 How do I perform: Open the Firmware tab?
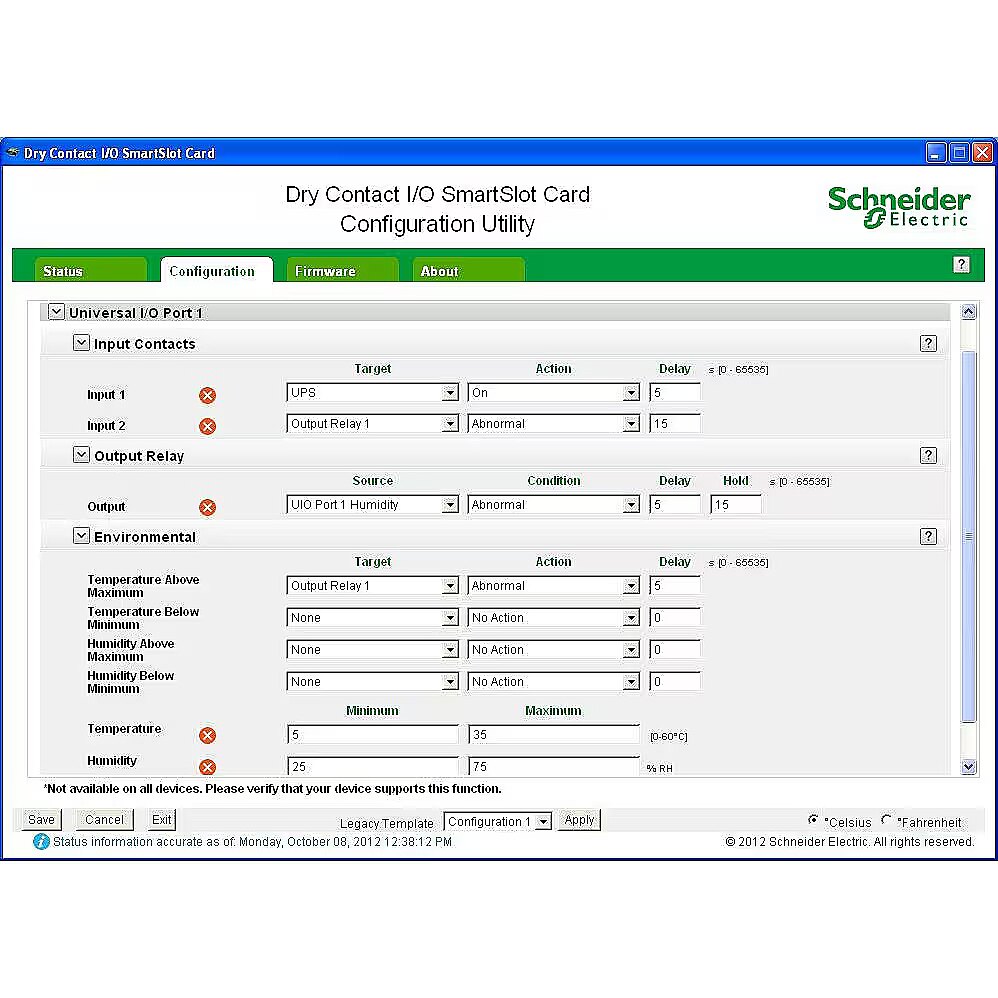click(x=342, y=270)
